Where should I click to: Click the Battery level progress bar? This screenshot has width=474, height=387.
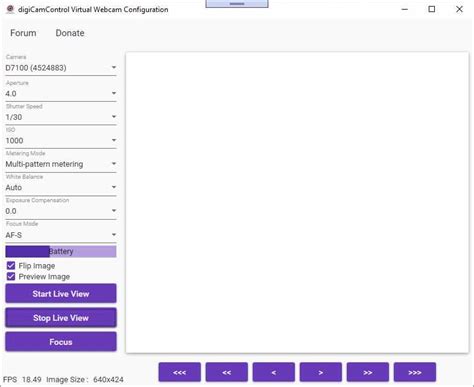point(61,251)
